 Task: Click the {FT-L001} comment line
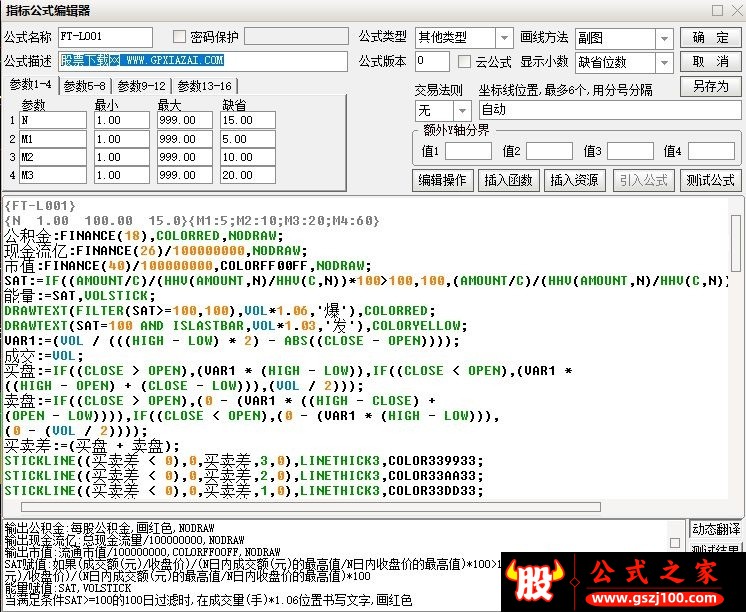pyautogui.click(x=40, y=206)
